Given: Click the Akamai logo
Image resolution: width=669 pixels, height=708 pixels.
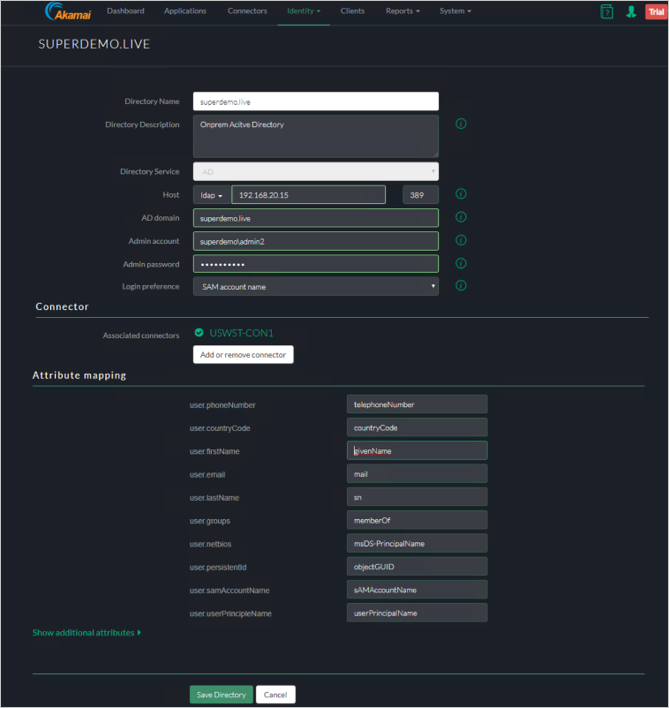Looking at the screenshot, I should pyautogui.click(x=66, y=12).
